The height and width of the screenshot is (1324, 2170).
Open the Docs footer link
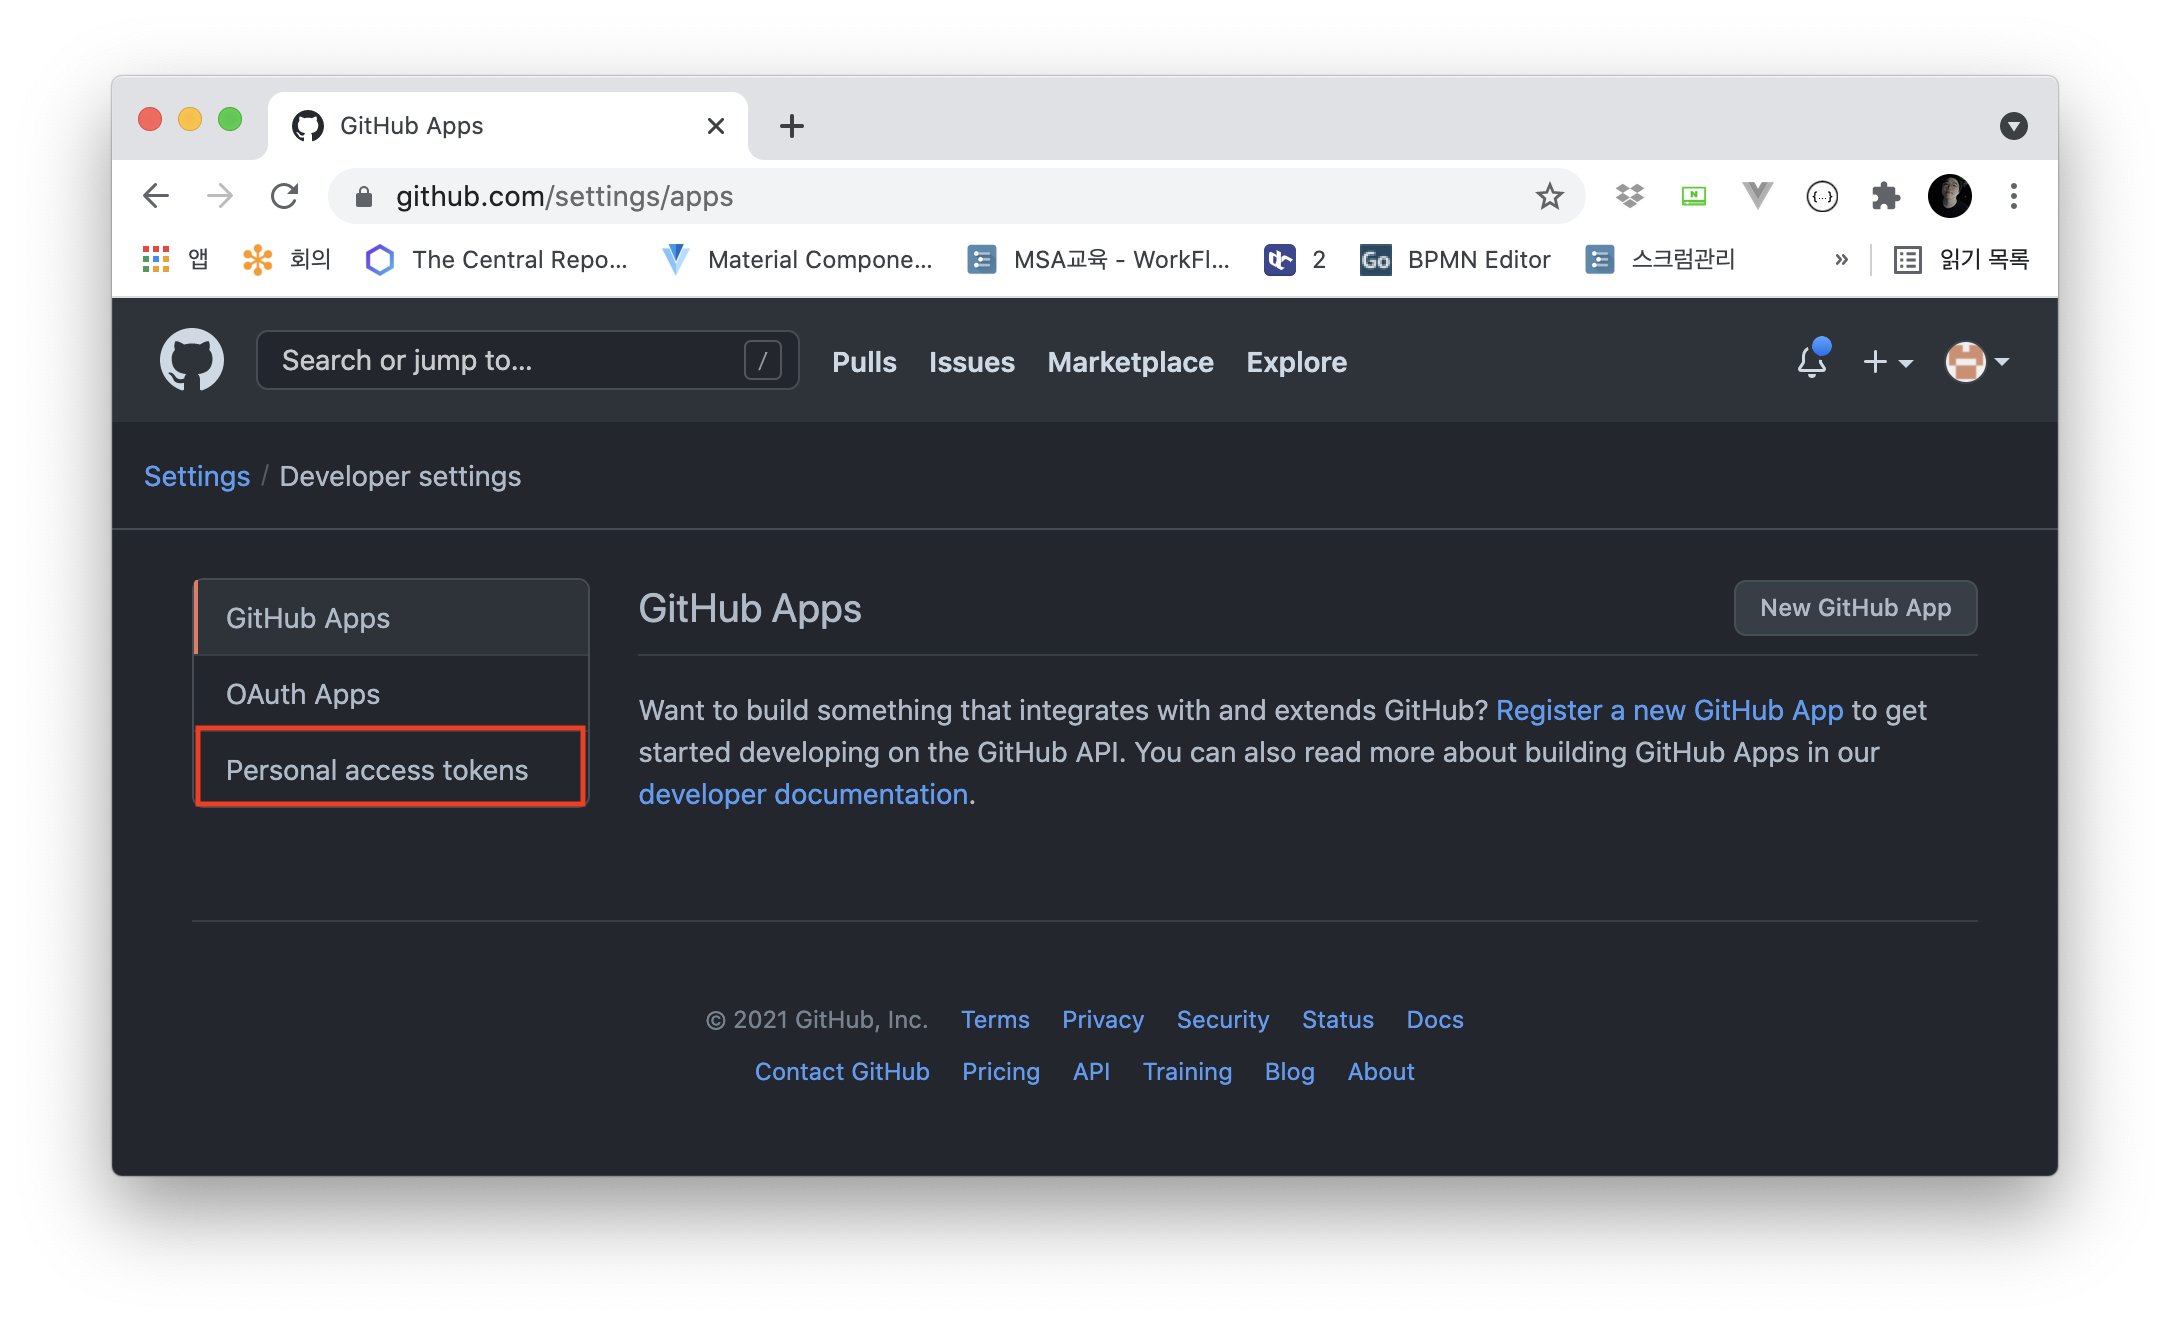[x=1434, y=1020]
